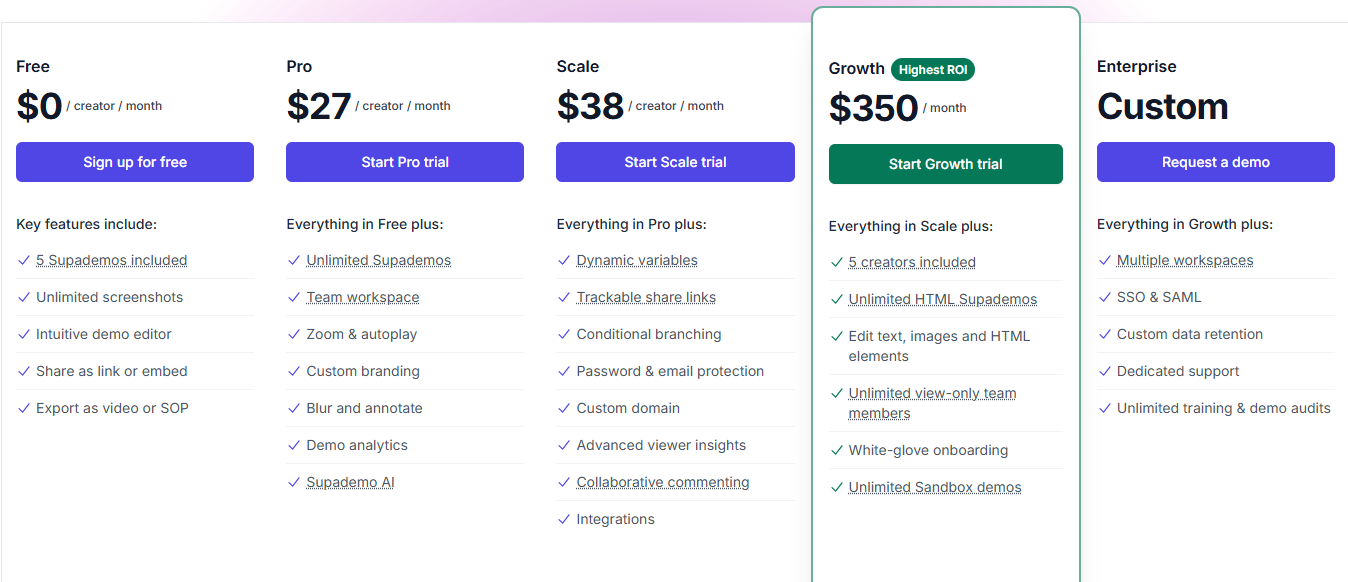
Task: Start the Pro trial
Action: click(x=405, y=162)
